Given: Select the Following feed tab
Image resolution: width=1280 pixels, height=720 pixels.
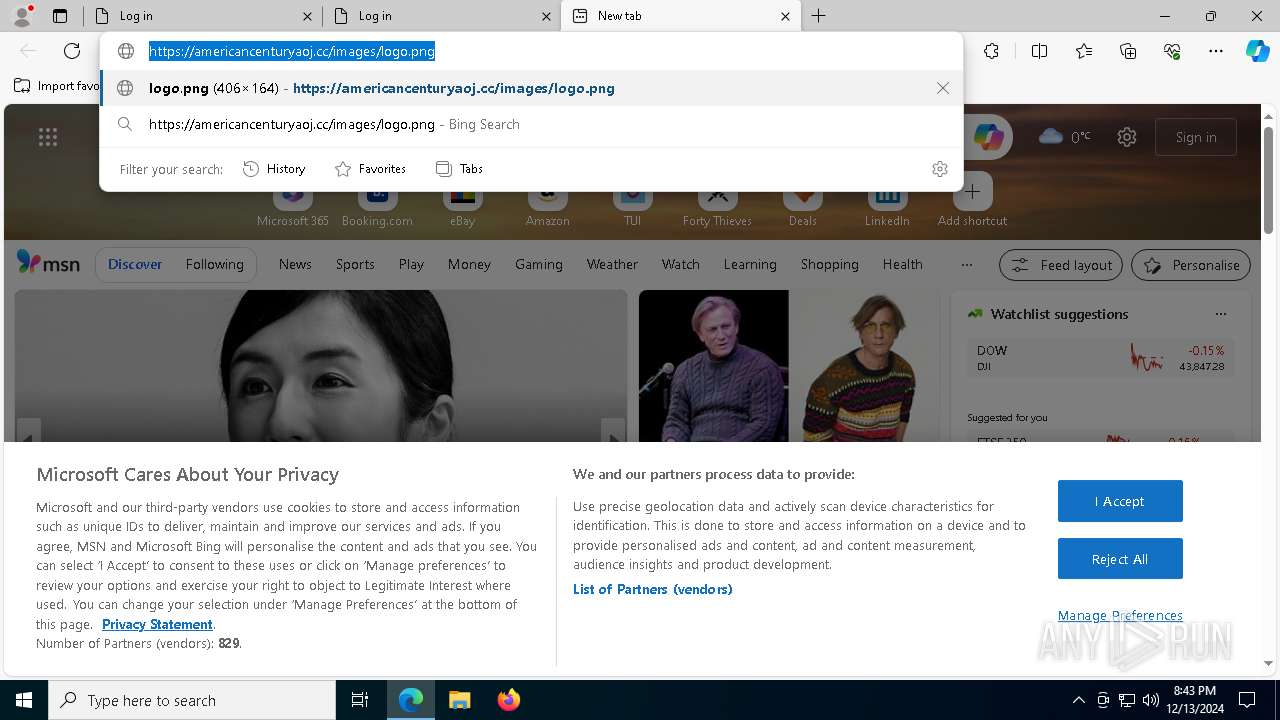Looking at the screenshot, I should [x=214, y=265].
